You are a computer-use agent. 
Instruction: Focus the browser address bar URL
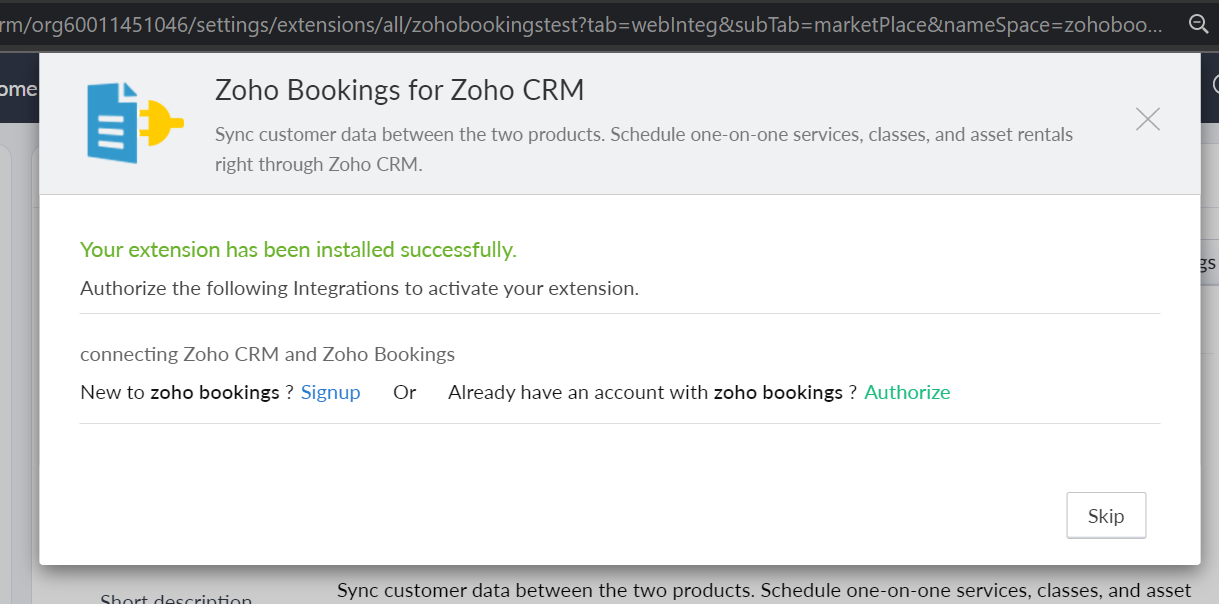tap(580, 24)
